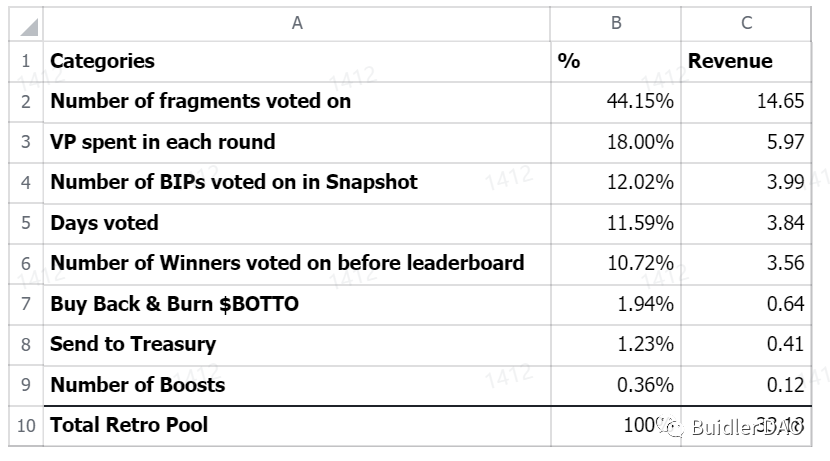The width and height of the screenshot is (830, 461).
Task: Click the 12.02% percentage cell
Action: 616,183
